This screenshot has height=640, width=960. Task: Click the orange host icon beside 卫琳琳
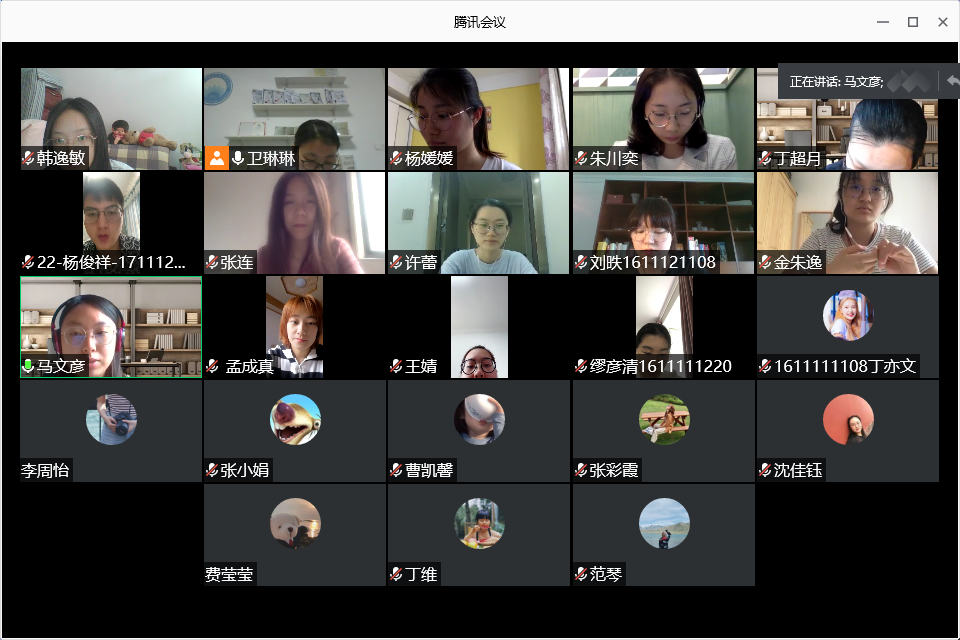pyautogui.click(x=216, y=158)
